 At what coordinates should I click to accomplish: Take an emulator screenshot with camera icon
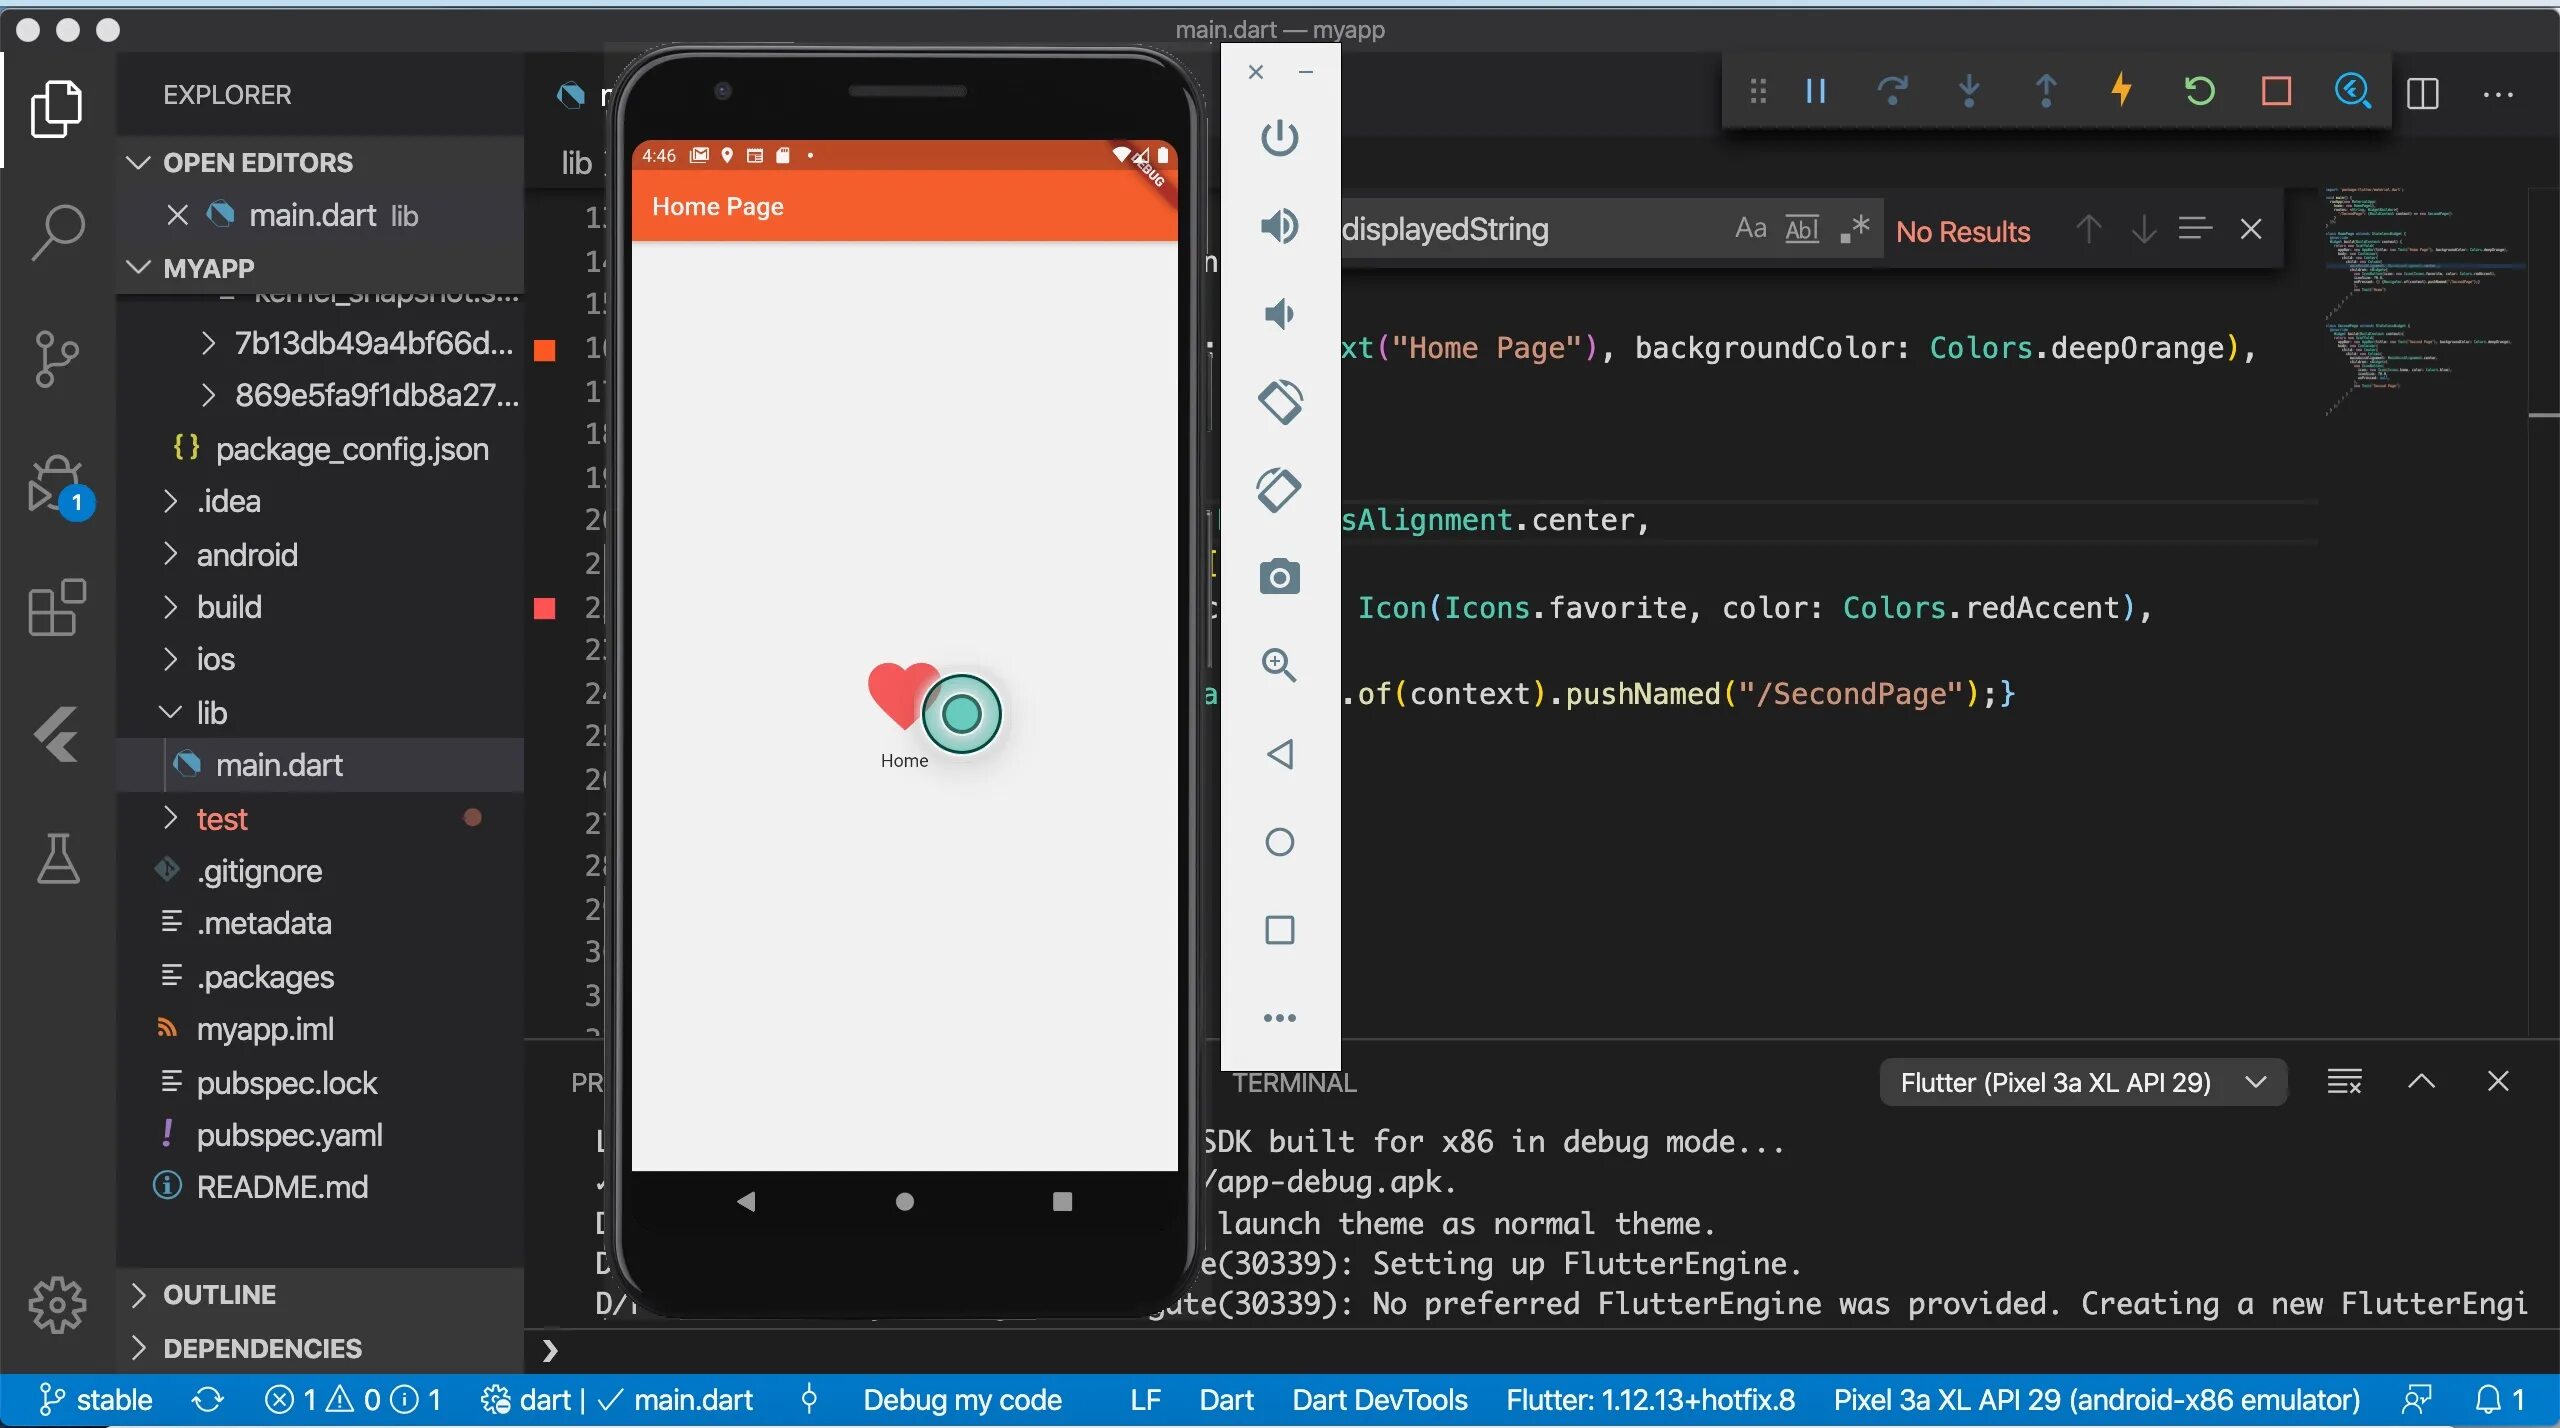(1279, 577)
